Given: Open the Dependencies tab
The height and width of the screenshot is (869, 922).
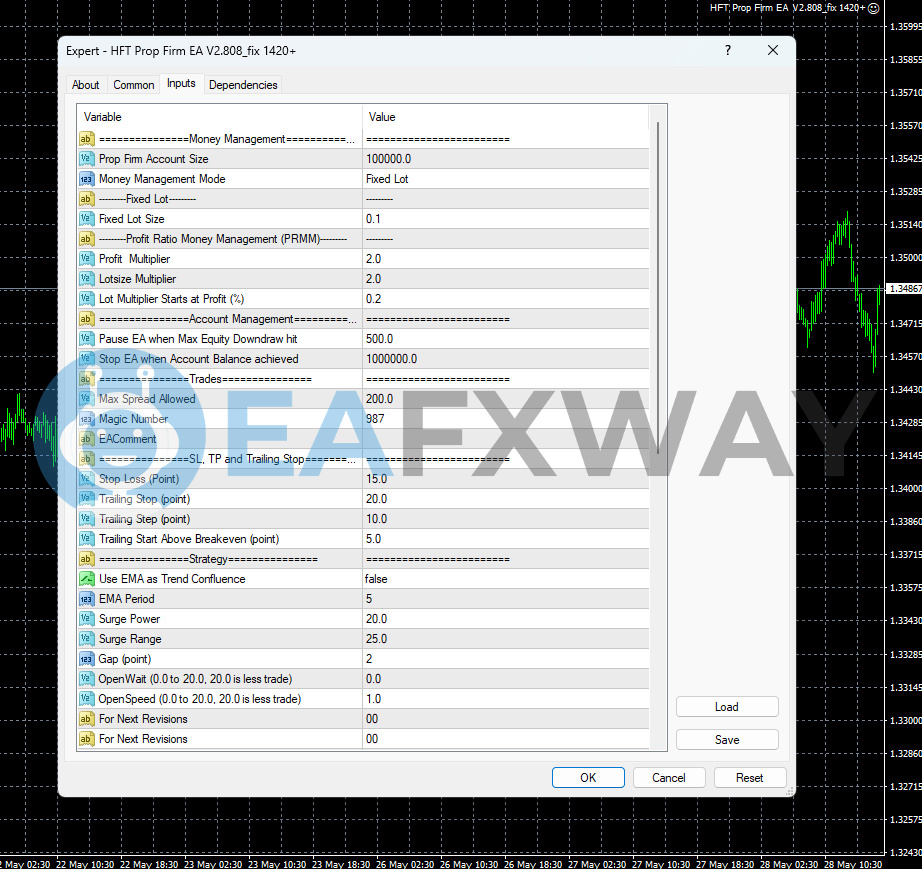Looking at the screenshot, I should pos(243,85).
